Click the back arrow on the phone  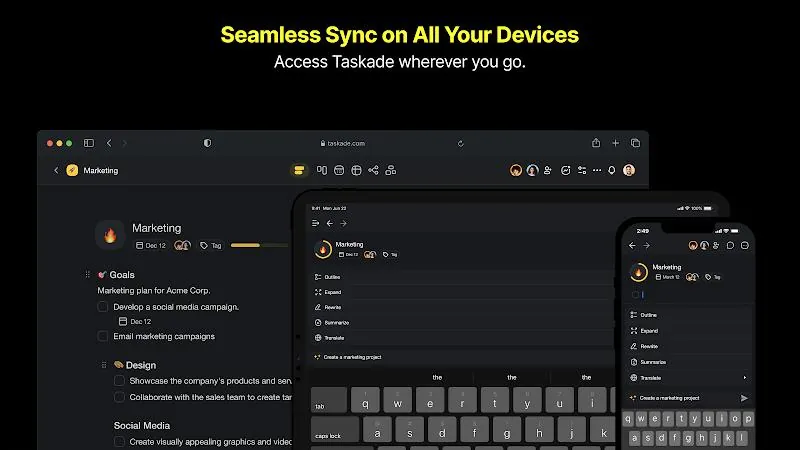(632, 245)
